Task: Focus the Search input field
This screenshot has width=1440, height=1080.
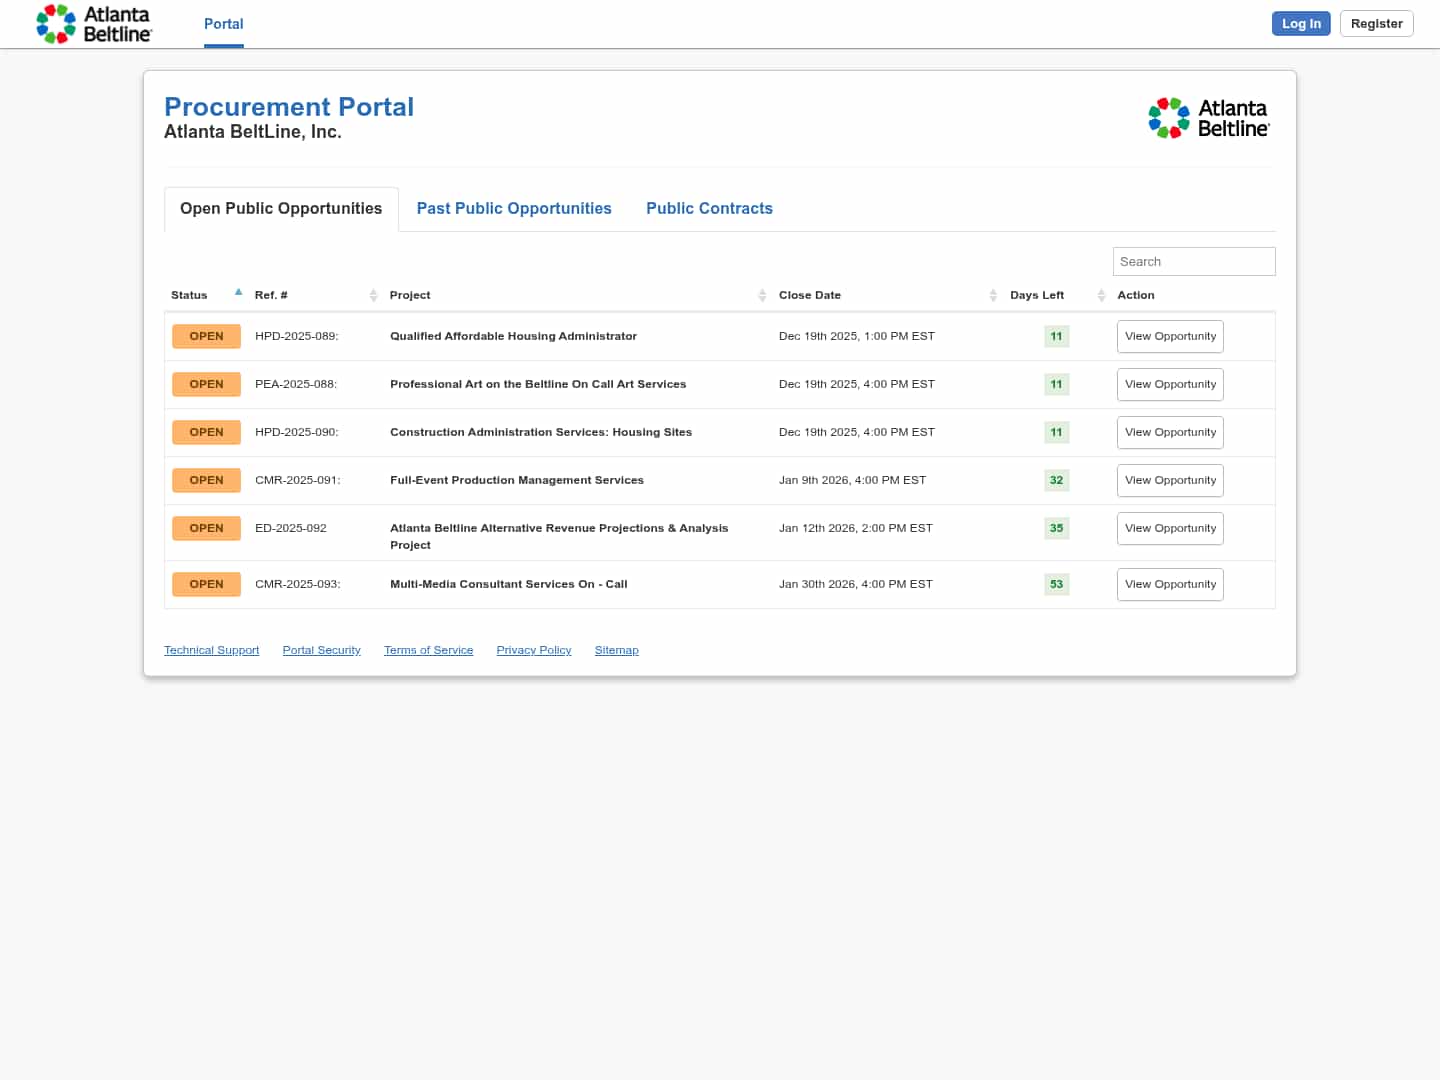Action: [x=1193, y=261]
